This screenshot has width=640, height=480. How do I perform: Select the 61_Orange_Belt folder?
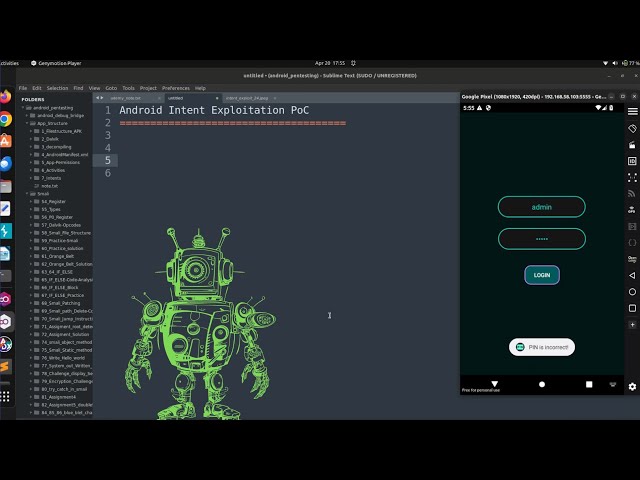[x=58, y=256]
